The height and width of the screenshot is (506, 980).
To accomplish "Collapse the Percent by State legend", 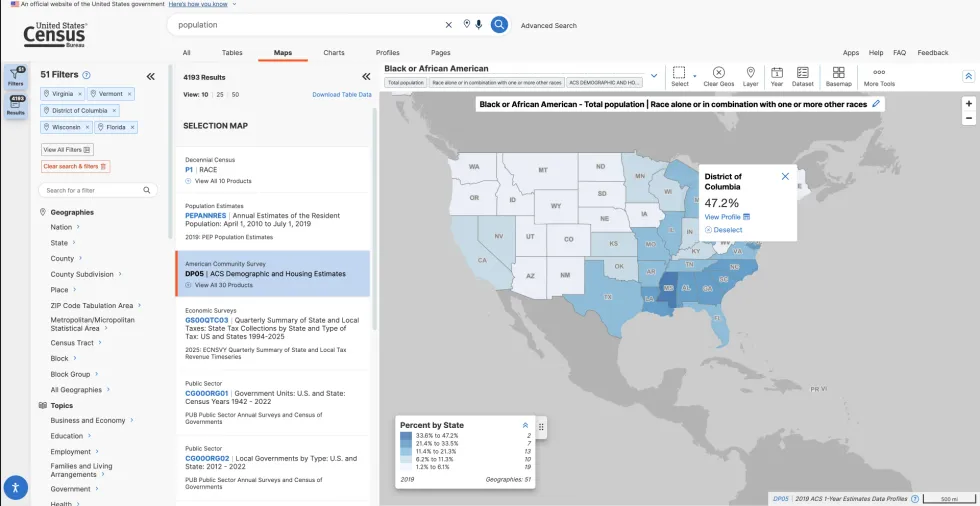I will (x=525, y=425).
